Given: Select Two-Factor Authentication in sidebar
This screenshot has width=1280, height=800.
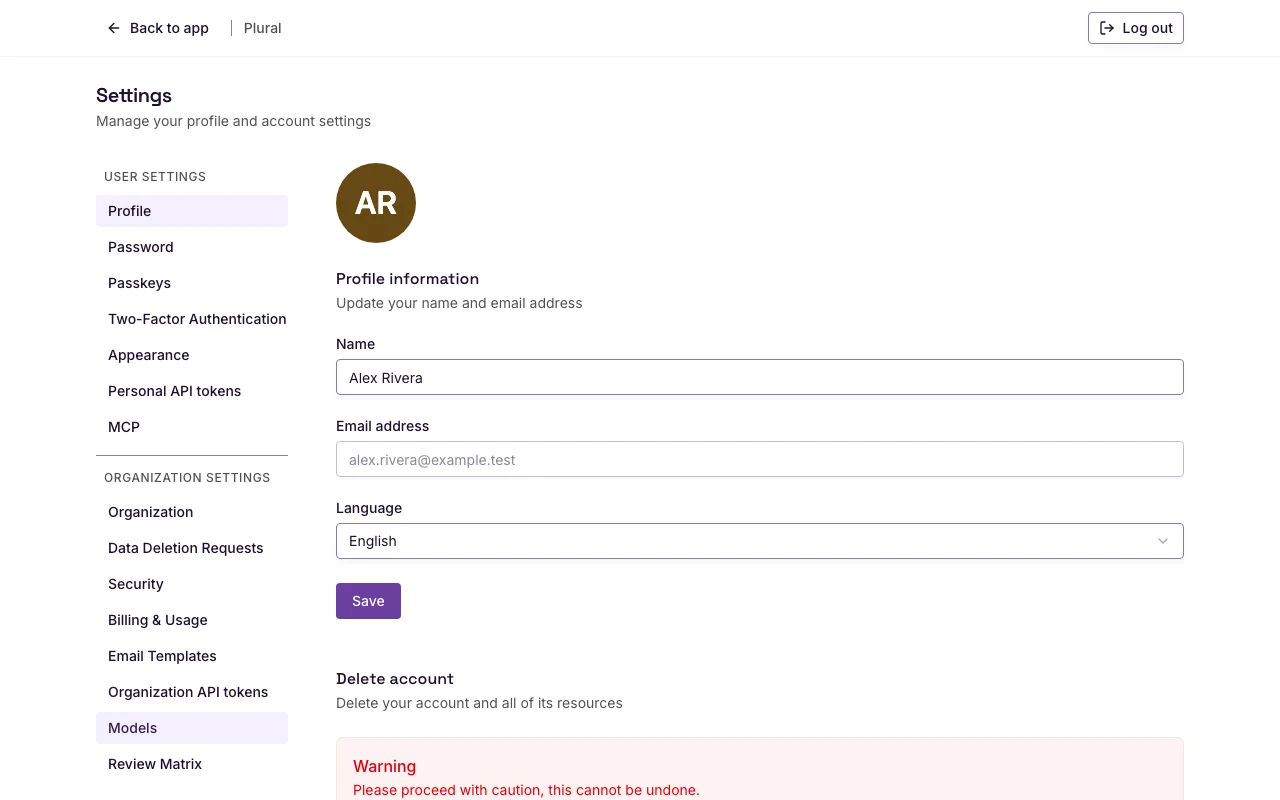Looking at the screenshot, I should tap(192, 319).
